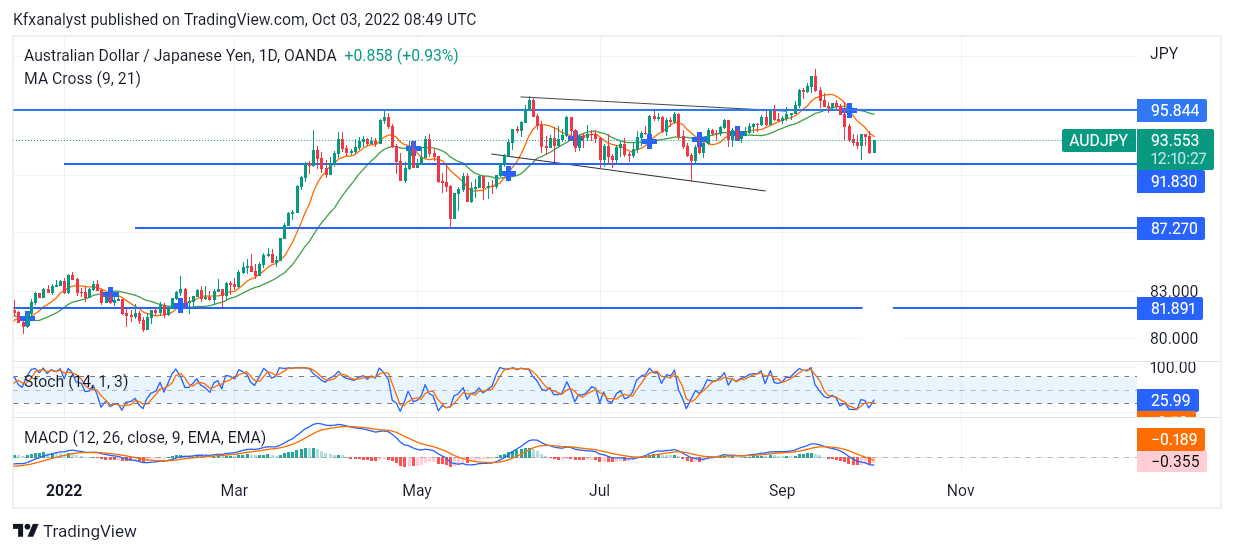Image resolution: width=1234 pixels, height=554 pixels.
Task: Click the Jul label on time axis
Action: pyautogui.click(x=599, y=490)
